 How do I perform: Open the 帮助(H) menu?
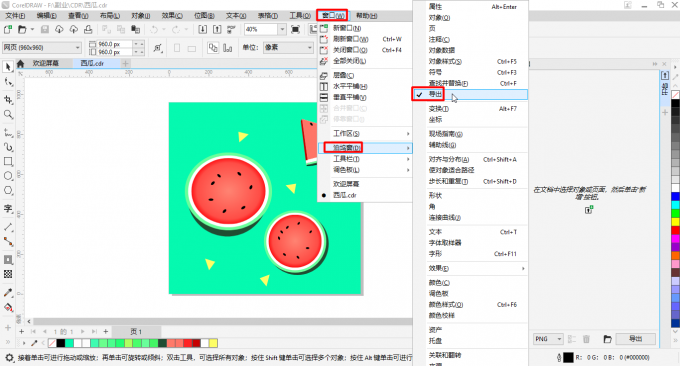click(366, 16)
